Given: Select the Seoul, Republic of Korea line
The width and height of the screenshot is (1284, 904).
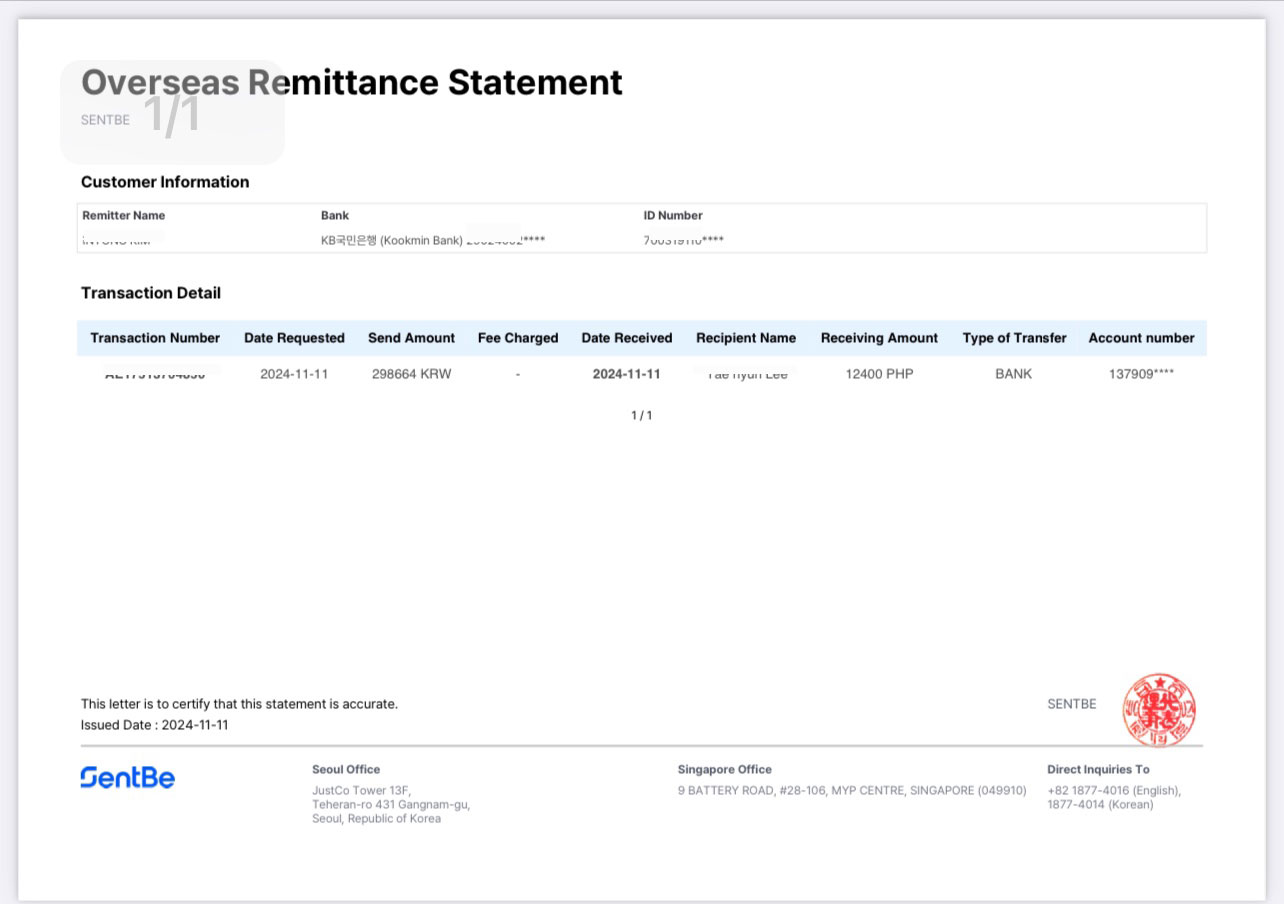Looking at the screenshot, I should (376, 818).
